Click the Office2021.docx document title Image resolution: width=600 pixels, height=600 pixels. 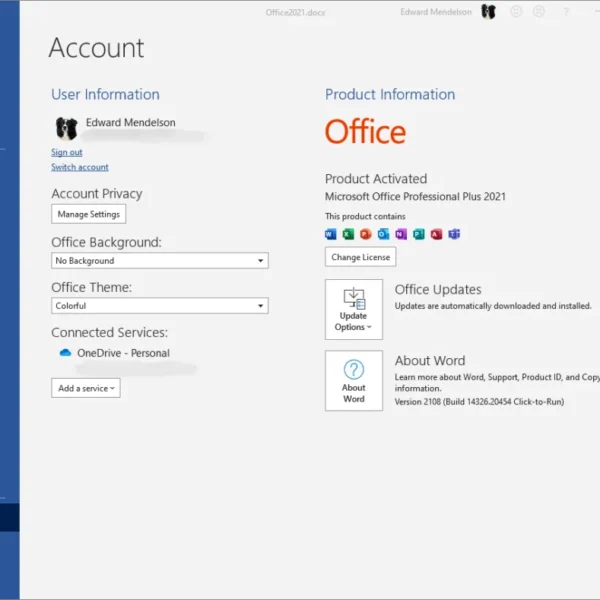pyautogui.click(x=295, y=13)
